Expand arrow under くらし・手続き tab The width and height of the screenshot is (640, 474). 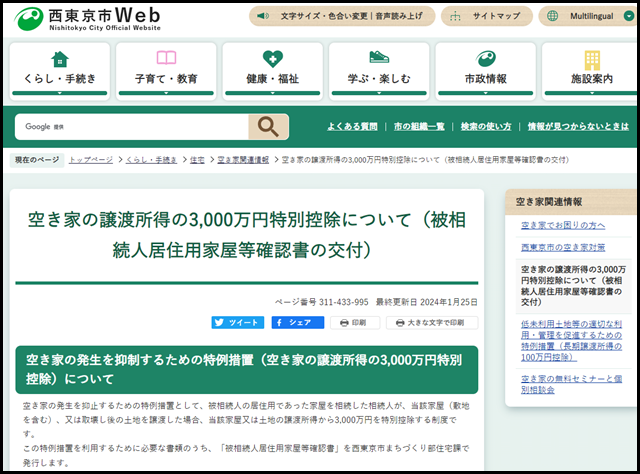60,93
